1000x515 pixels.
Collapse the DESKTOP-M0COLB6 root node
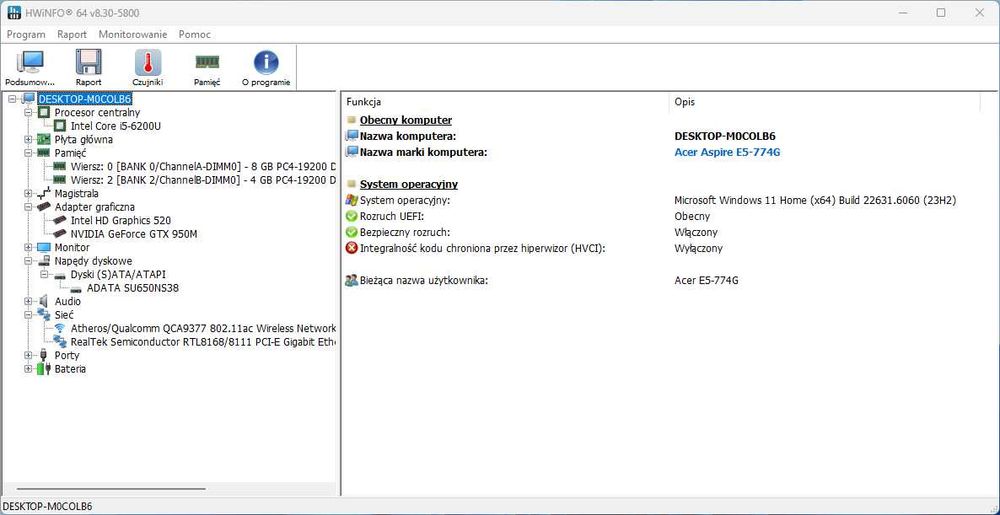coord(12,99)
